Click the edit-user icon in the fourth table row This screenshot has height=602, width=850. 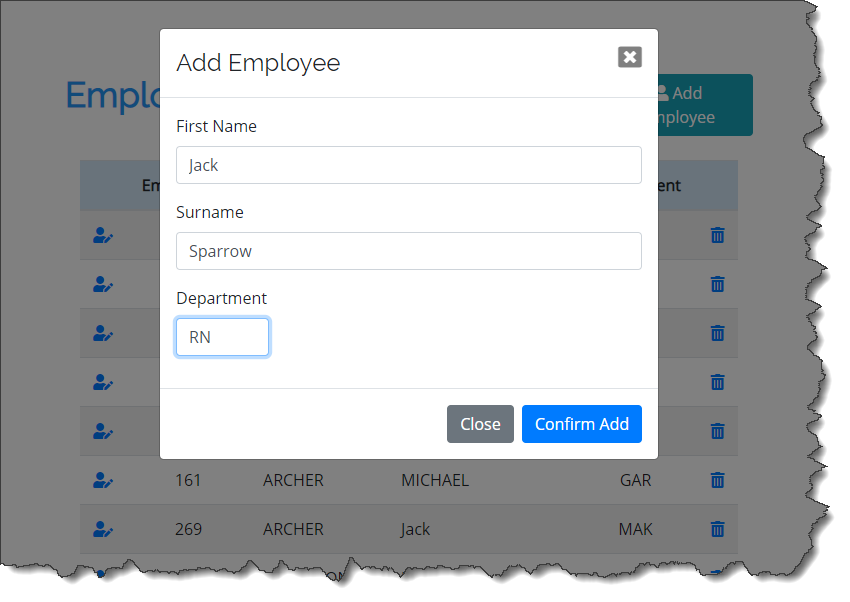point(103,382)
